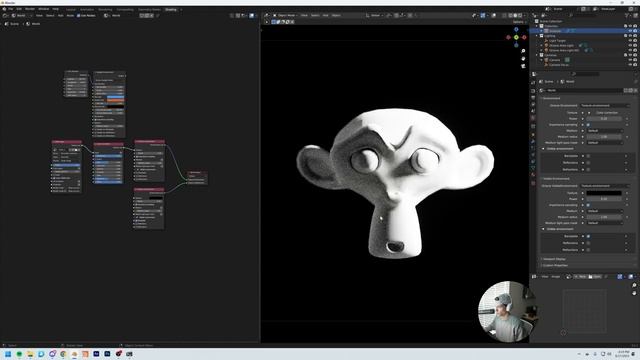Click the orange color swatch in top node
This screenshot has height=360, width=640.
(116, 100)
